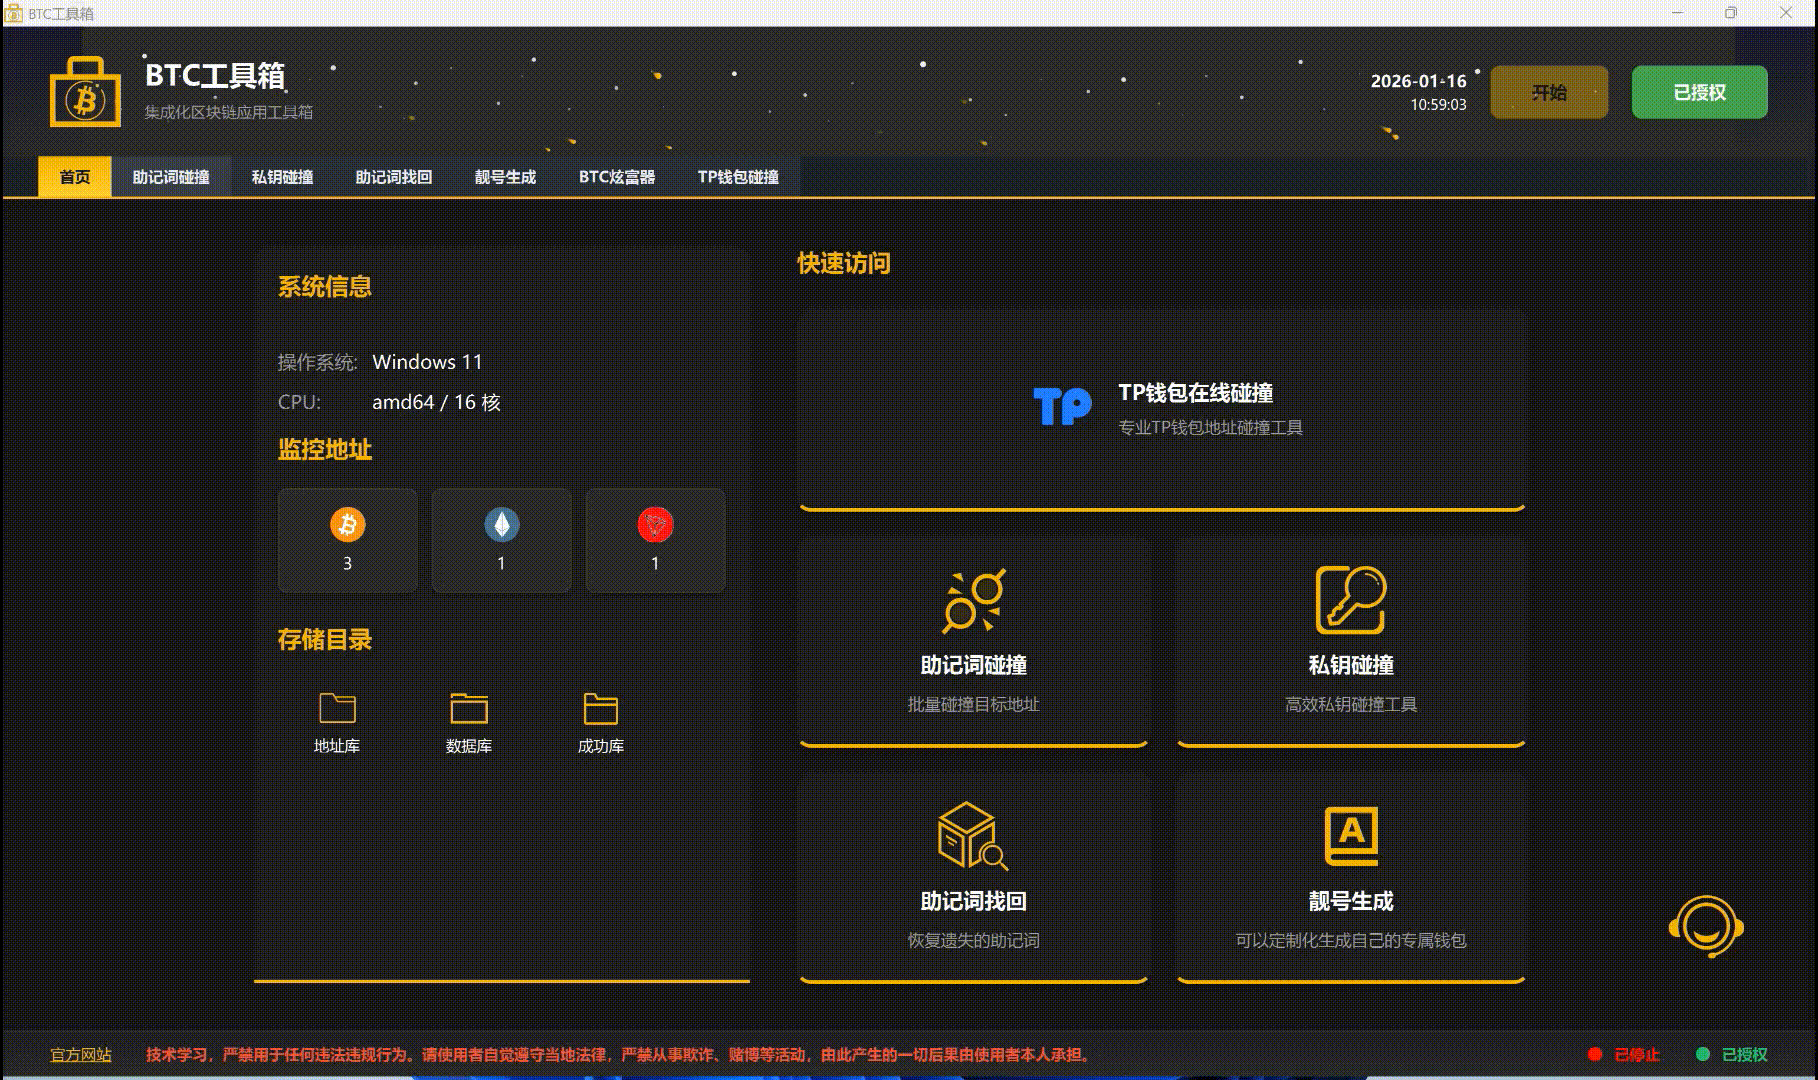
Task: Click the collision icon above 批量碰撞目标地址
Action: point(972,600)
